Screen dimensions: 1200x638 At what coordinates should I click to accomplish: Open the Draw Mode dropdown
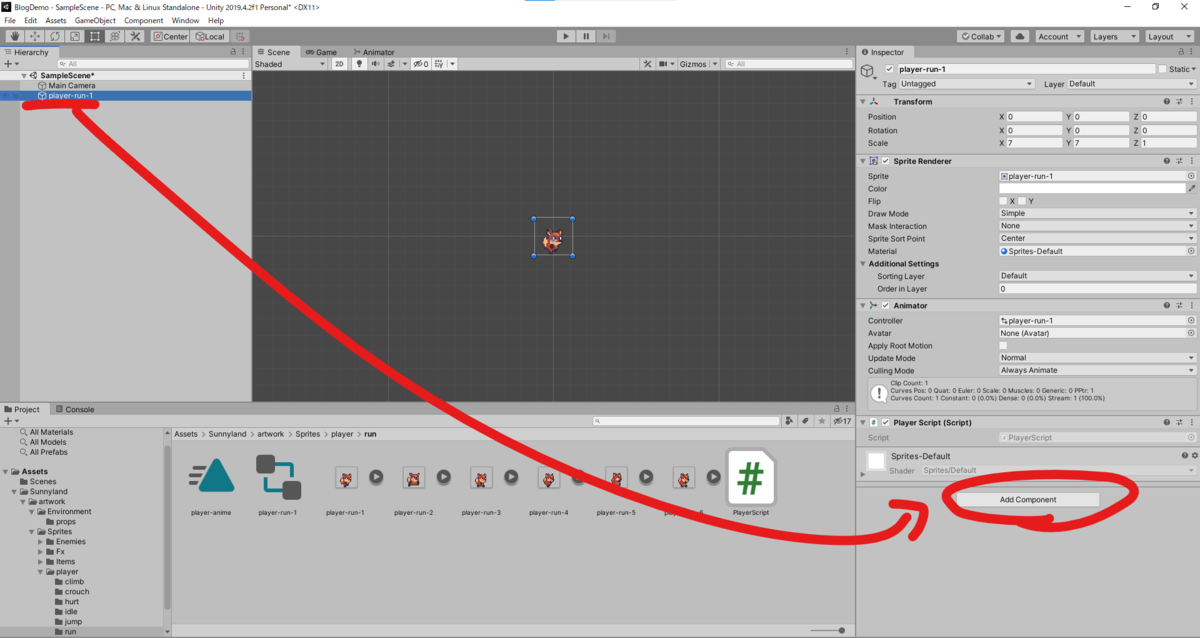tap(1098, 213)
